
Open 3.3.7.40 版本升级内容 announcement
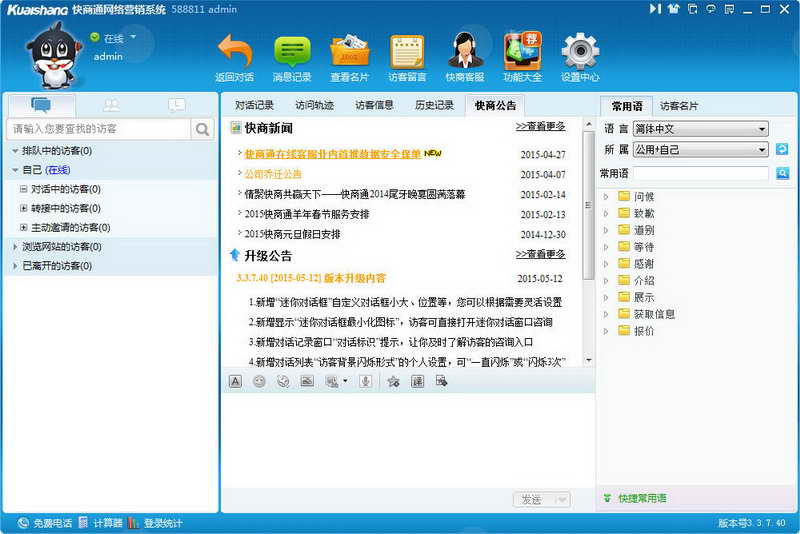(311, 278)
